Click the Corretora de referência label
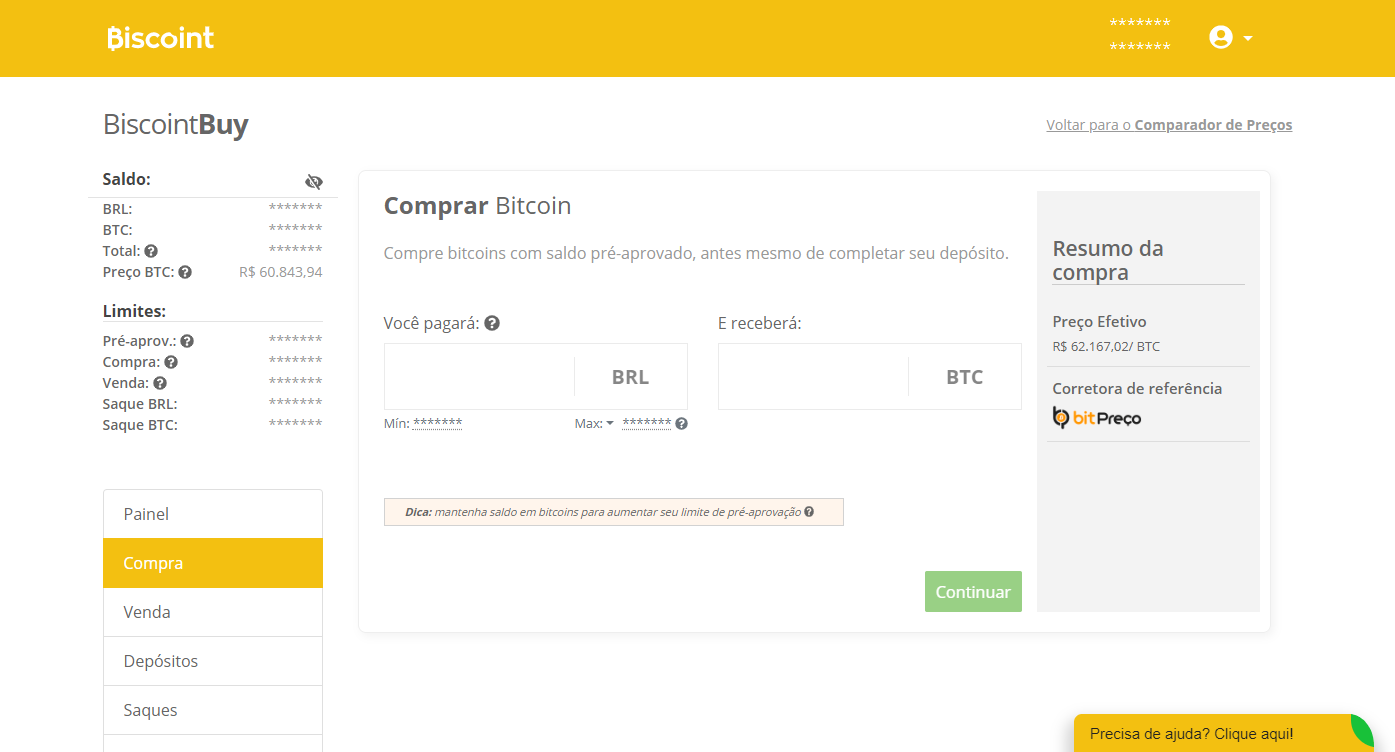Screen dimensions: 1395x752 (1137, 388)
